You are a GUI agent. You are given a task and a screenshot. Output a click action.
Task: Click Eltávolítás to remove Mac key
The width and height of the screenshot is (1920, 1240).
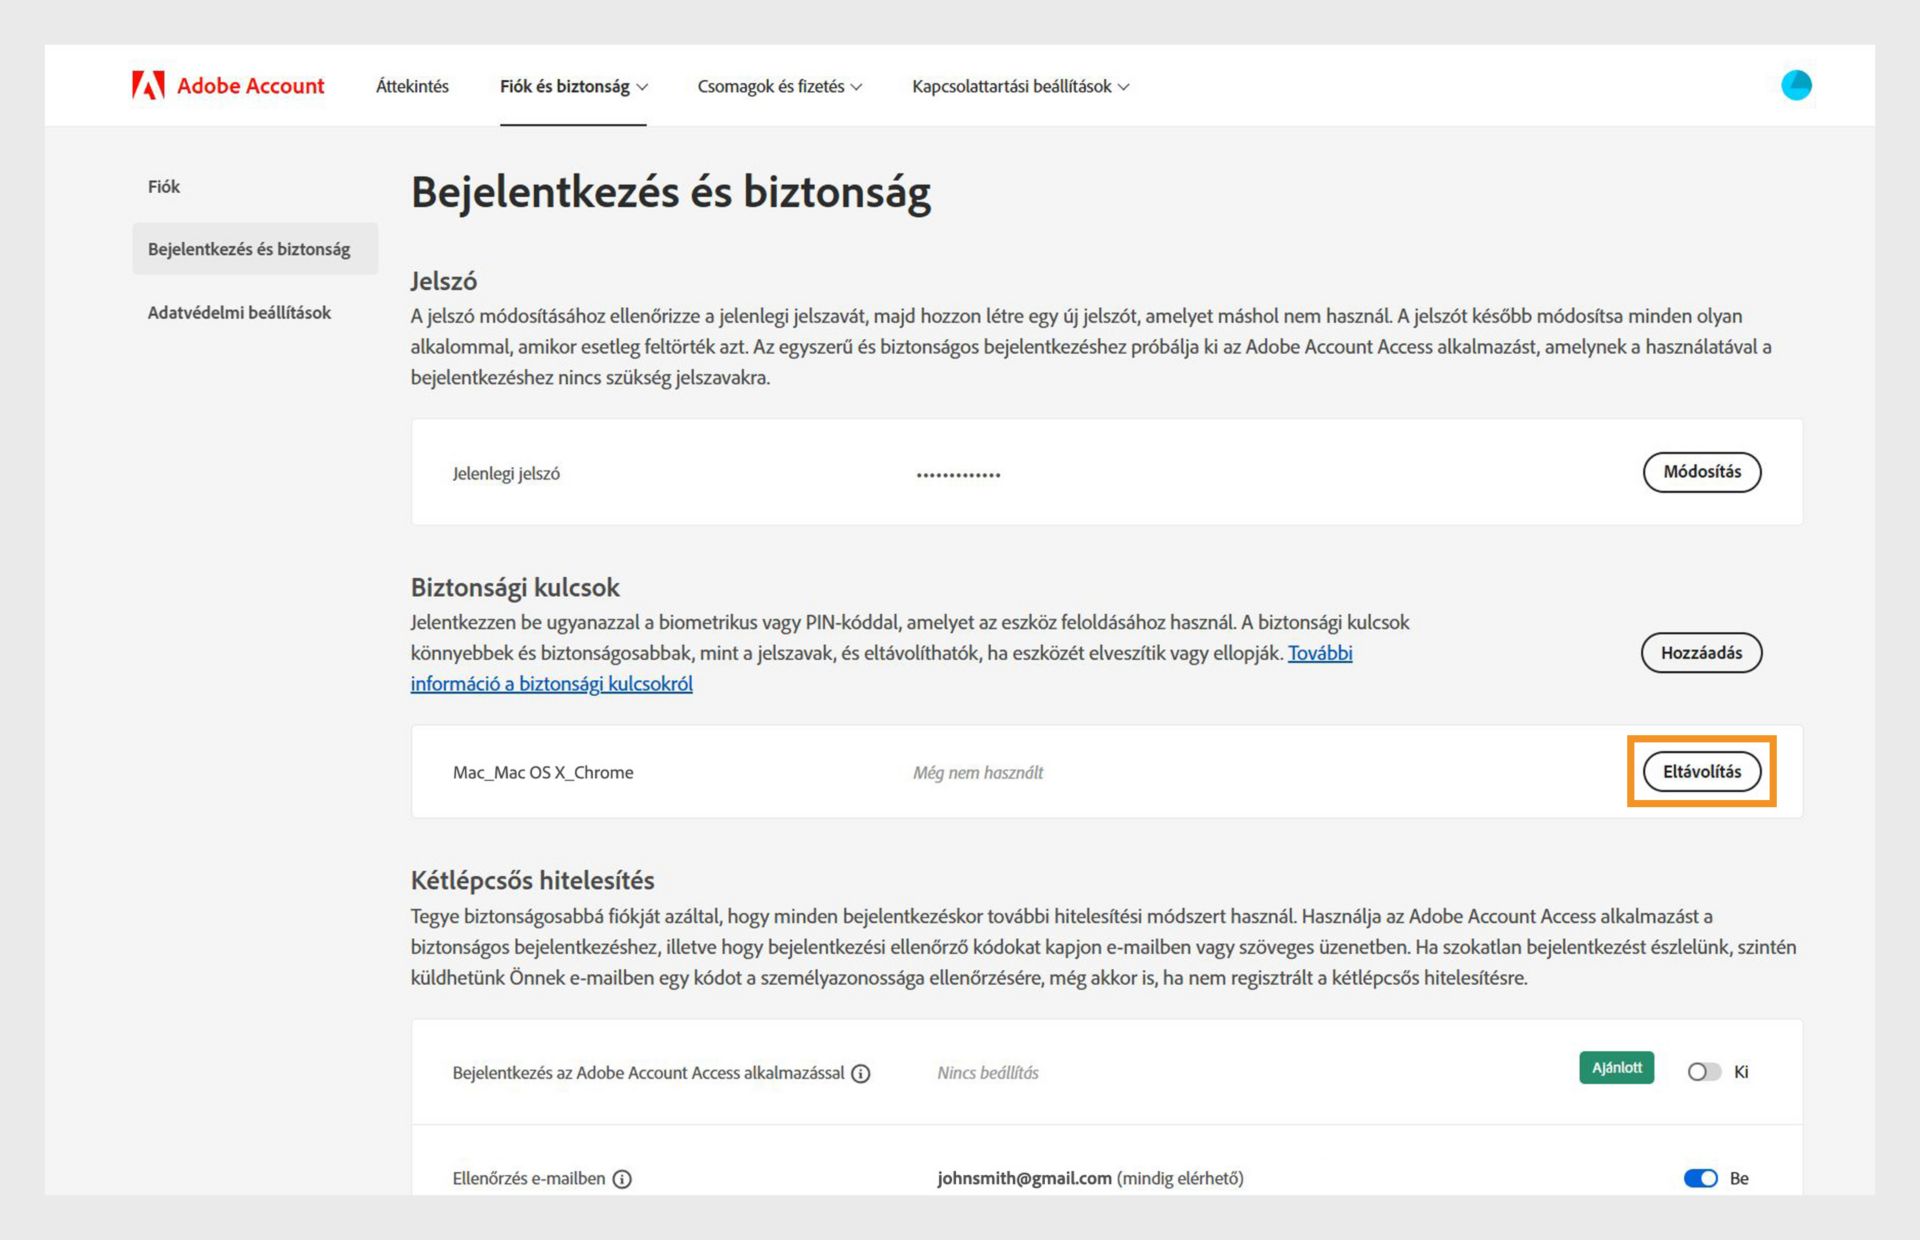pyautogui.click(x=1701, y=772)
